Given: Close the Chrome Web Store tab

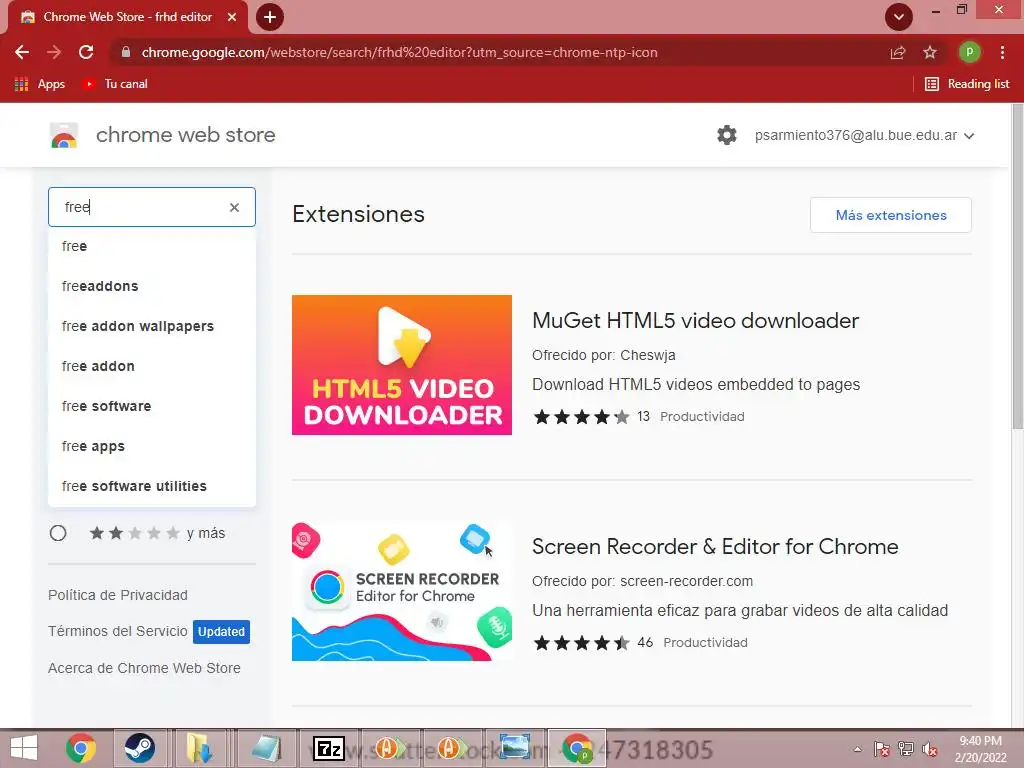Looking at the screenshot, I should [232, 17].
